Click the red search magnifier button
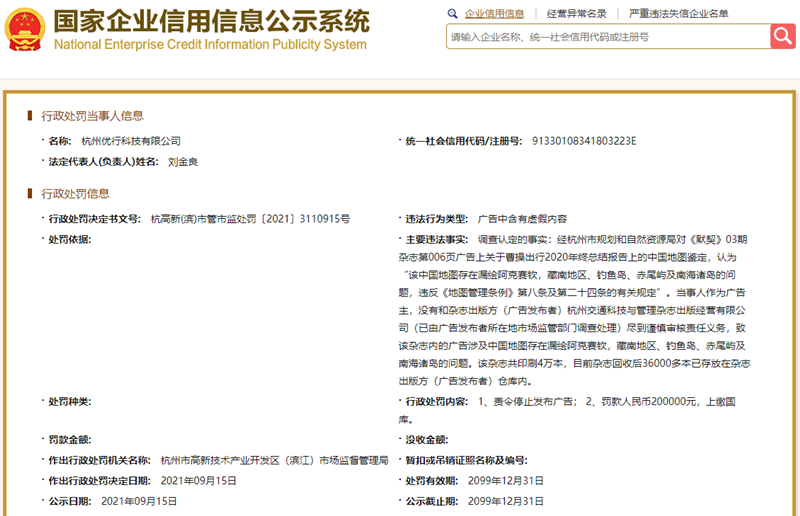Screen dimensions: 800x516 (783, 36)
